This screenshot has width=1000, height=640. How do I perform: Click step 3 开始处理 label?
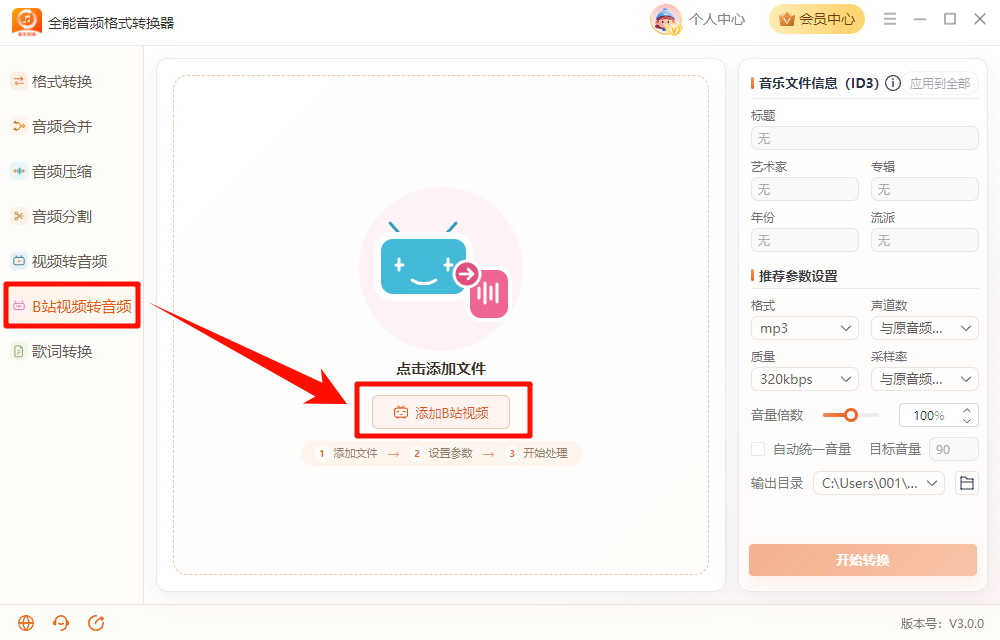pos(545,453)
